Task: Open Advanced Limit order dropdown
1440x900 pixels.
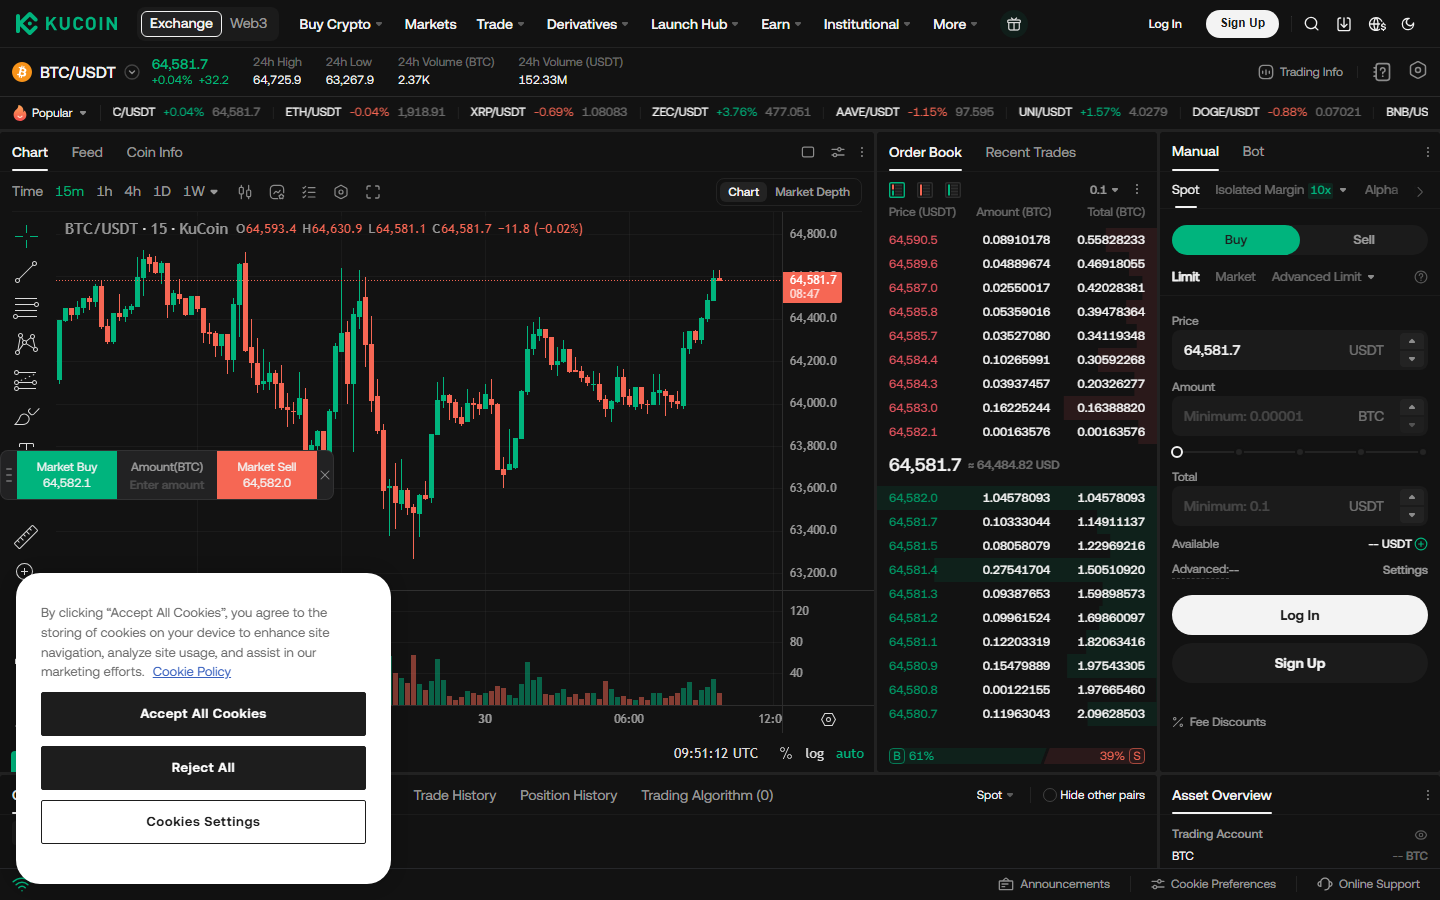Action: pos(1323,277)
